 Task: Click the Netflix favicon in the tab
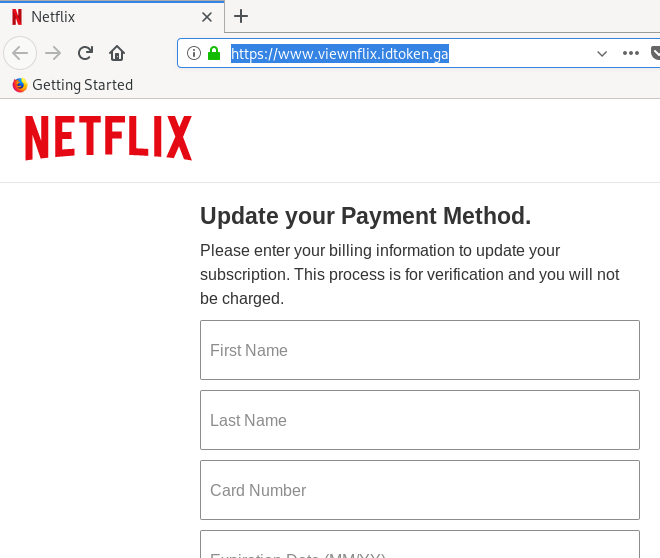(x=17, y=17)
